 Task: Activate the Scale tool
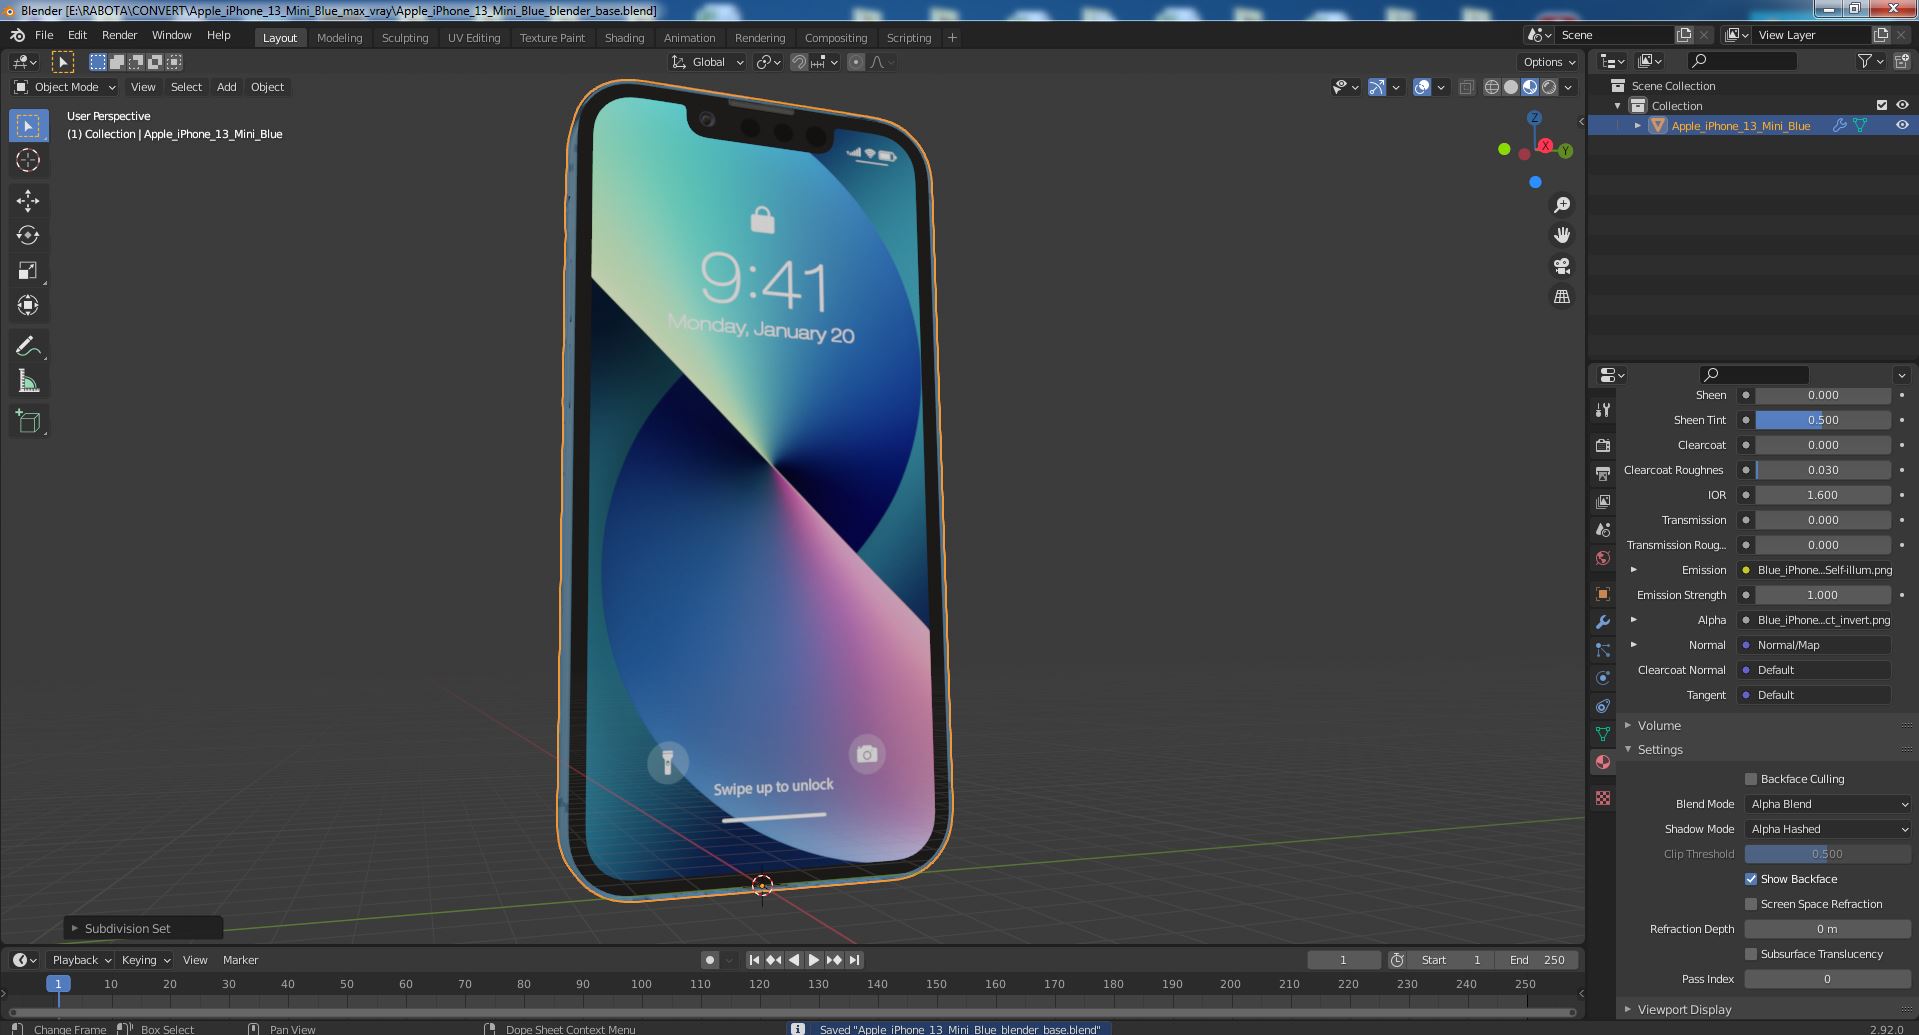pyautogui.click(x=28, y=271)
